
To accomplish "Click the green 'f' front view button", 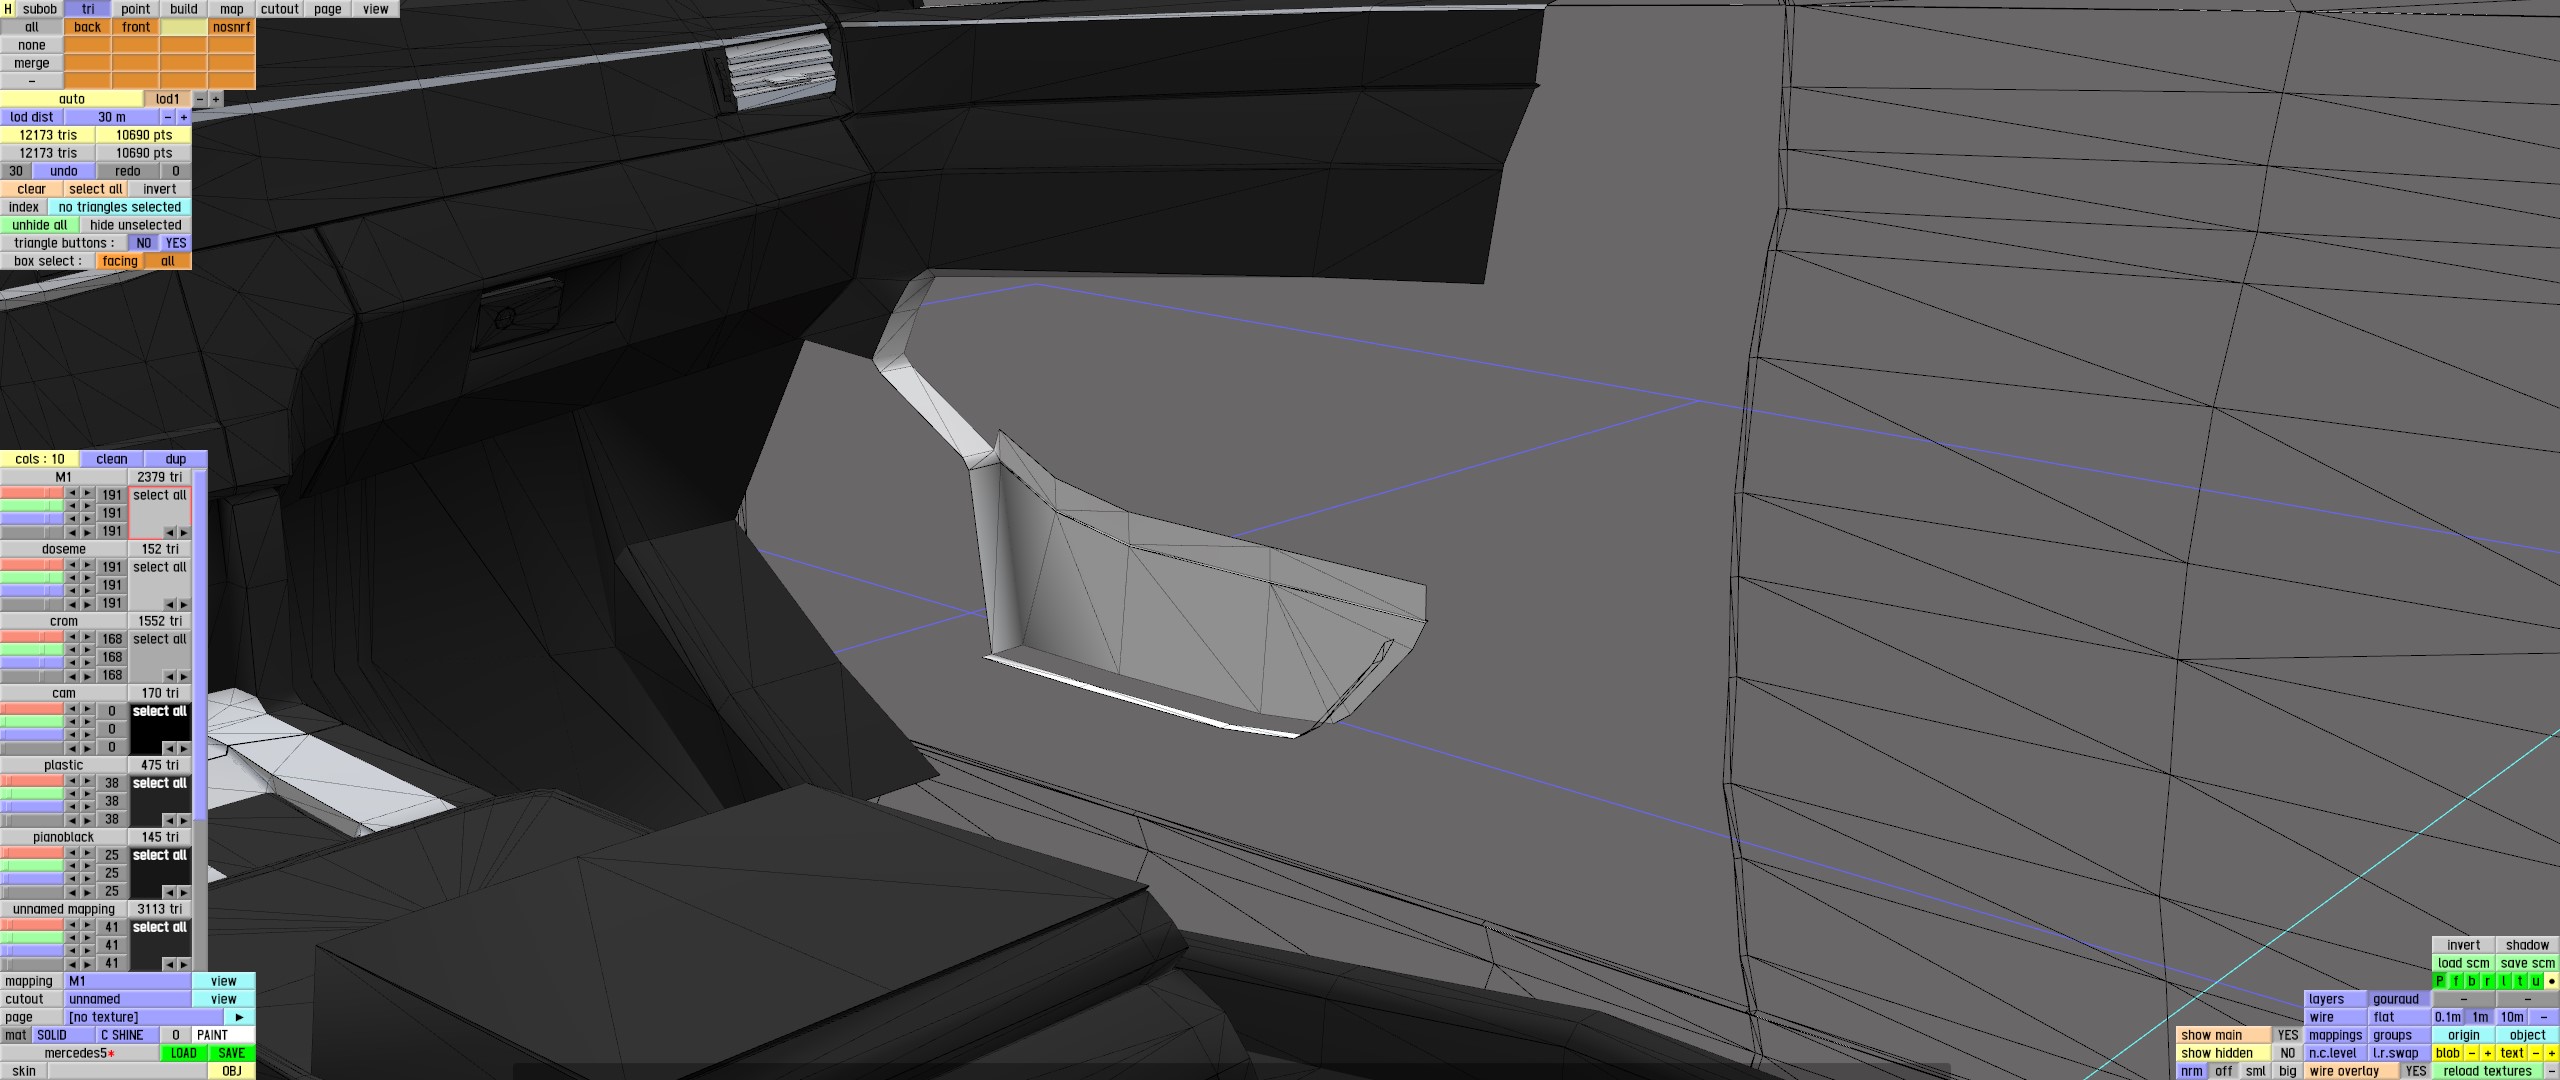I will (2456, 981).
